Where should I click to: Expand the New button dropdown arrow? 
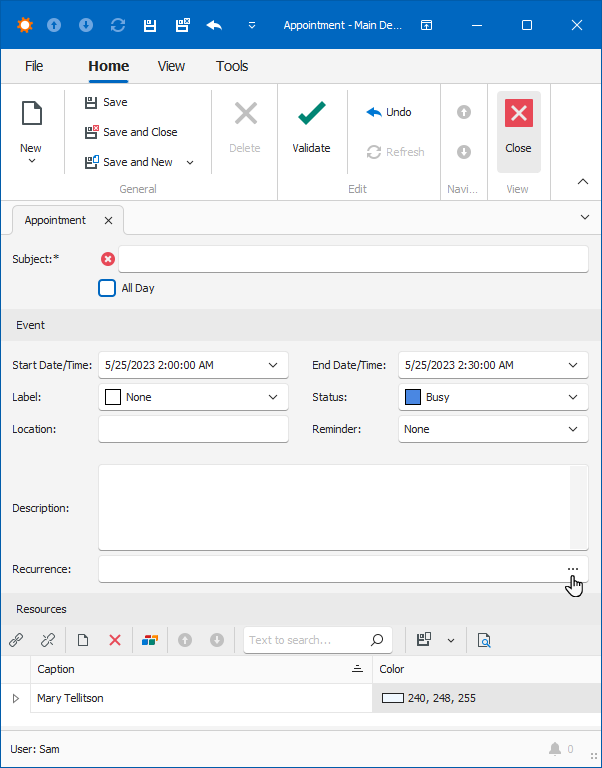(32, 161)
